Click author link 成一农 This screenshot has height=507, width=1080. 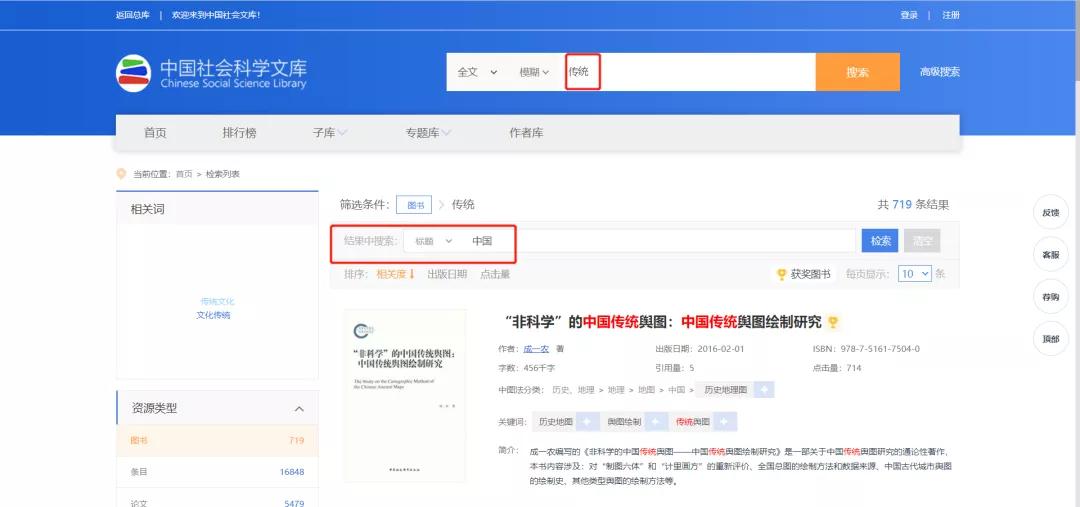[537, 349]
